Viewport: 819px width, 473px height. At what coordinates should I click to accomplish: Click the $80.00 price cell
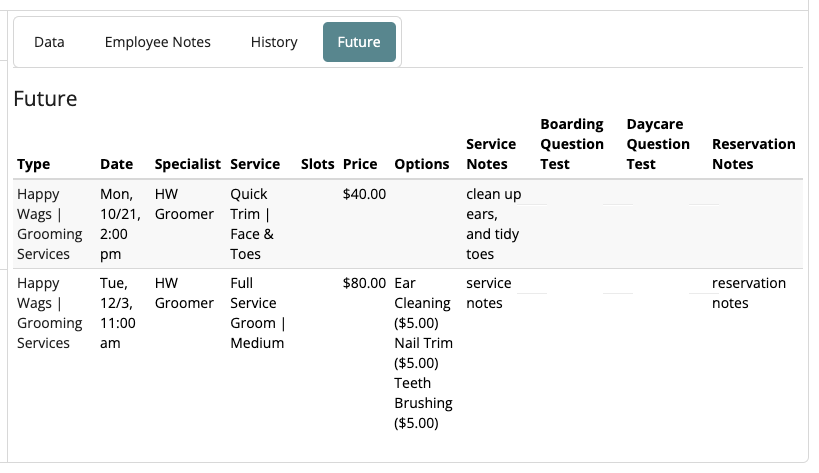[364, 283]
